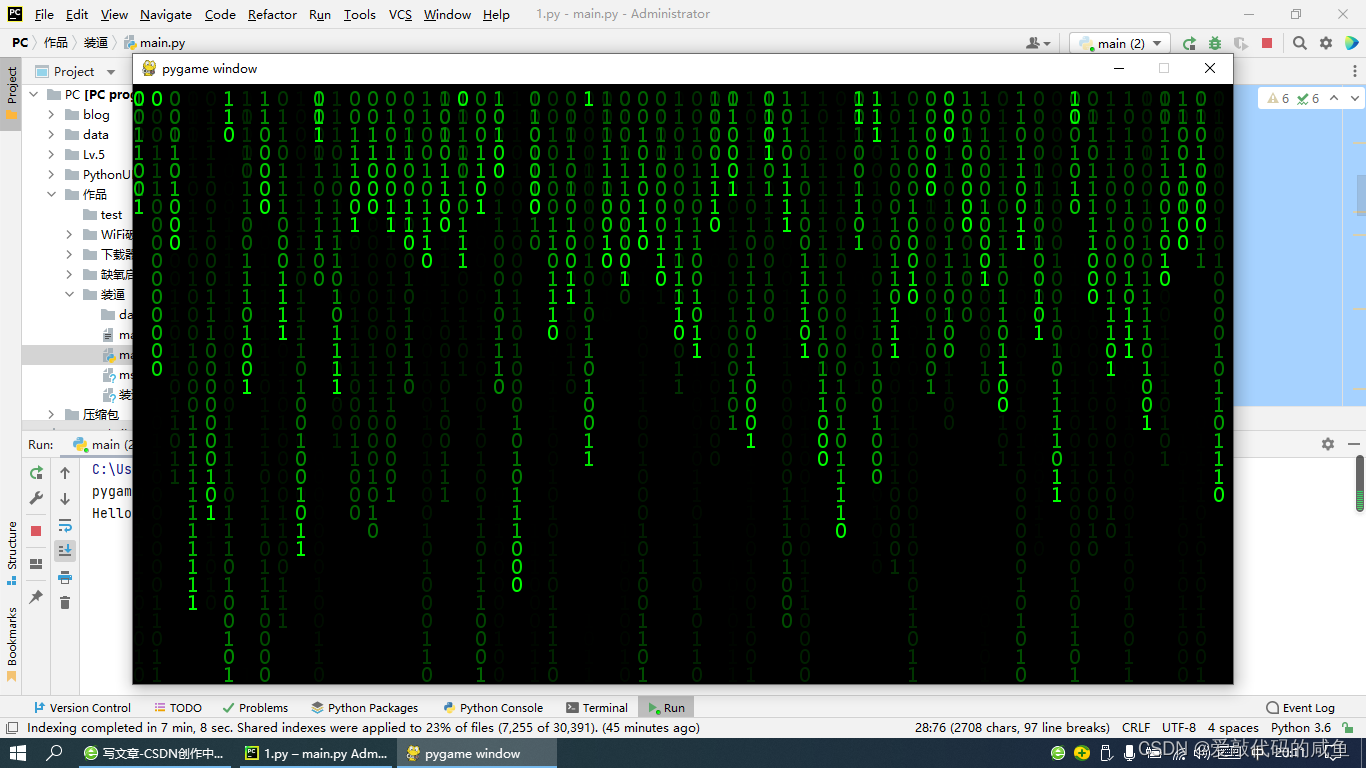Click the 4 spaces indent widget
This screenshot has height=768, width=1366.
click(x=1233, y=728)
